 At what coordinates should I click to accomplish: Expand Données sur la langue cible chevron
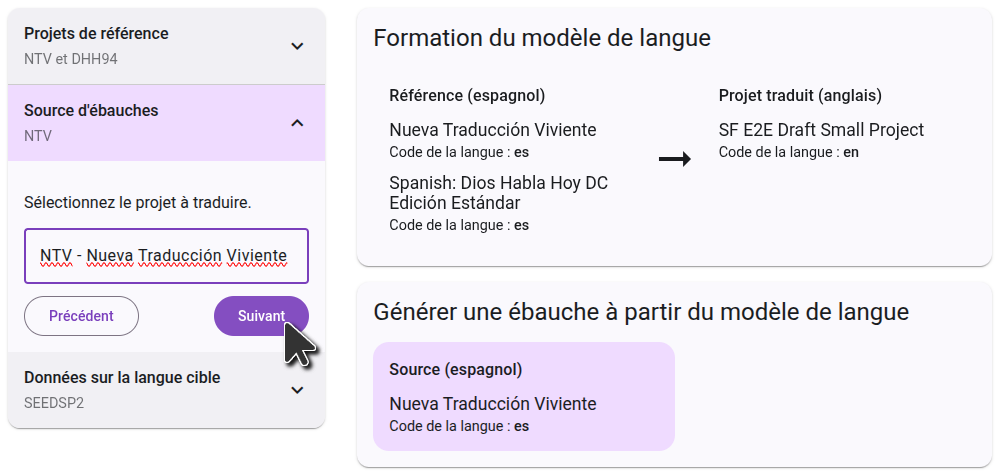[297, 390]
